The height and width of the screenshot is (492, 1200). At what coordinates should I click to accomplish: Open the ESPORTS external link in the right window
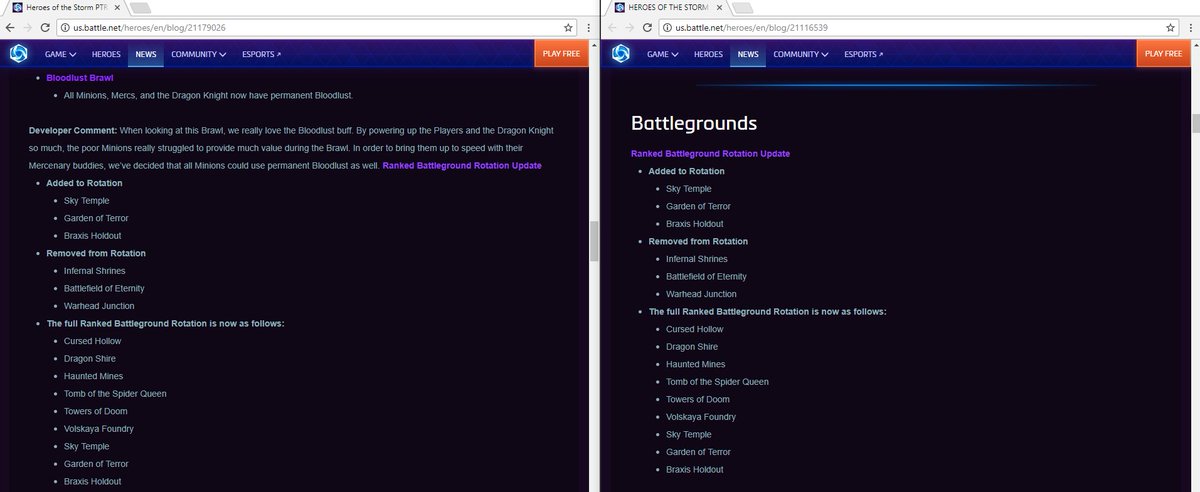(864, 53)
